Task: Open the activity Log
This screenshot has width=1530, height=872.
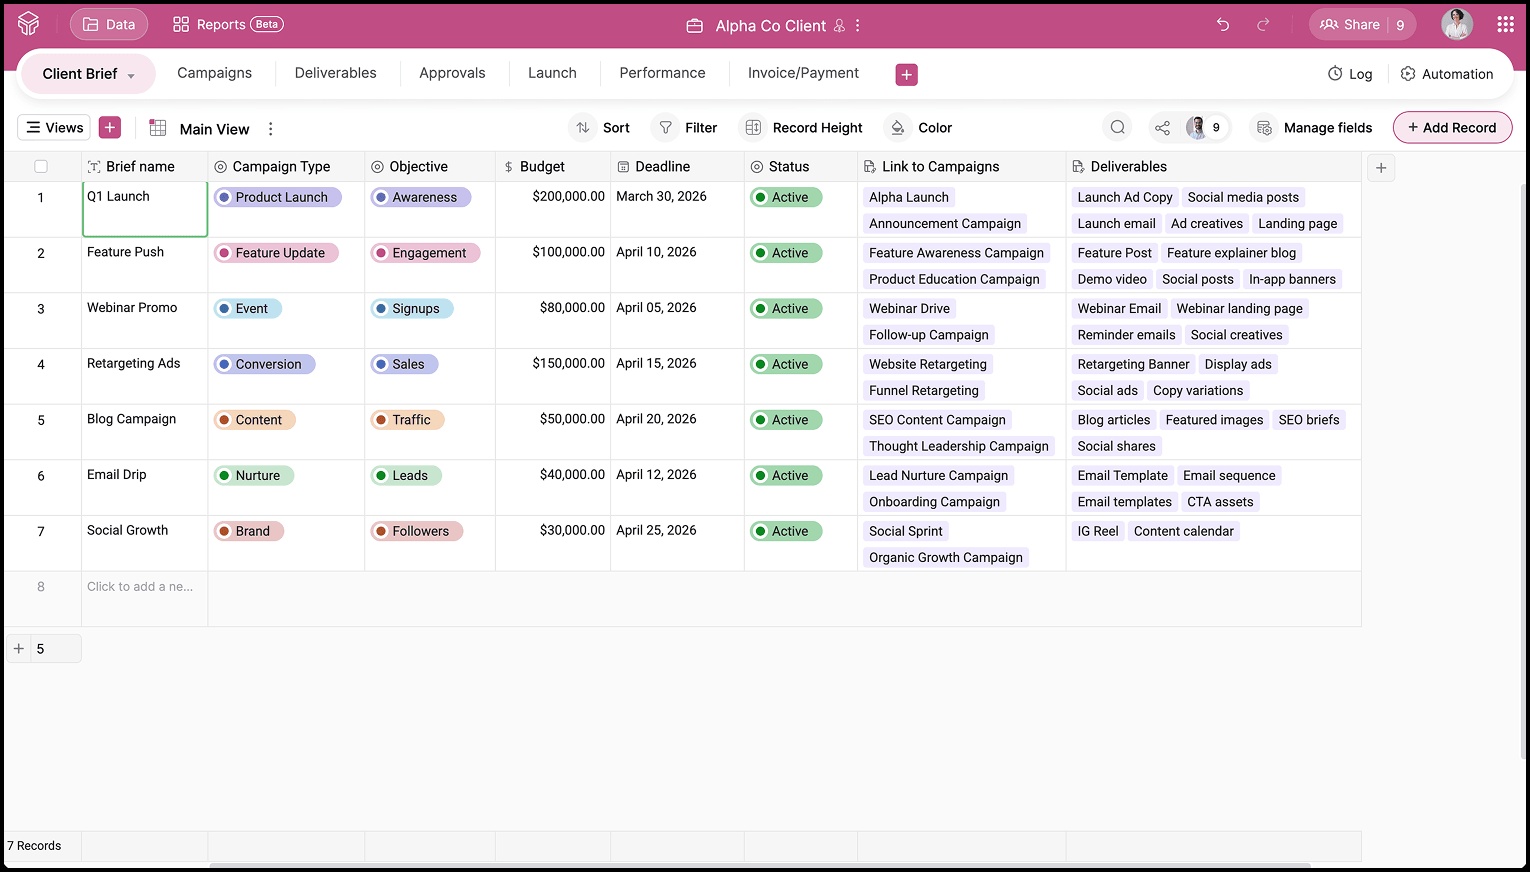Action: 1349,74
